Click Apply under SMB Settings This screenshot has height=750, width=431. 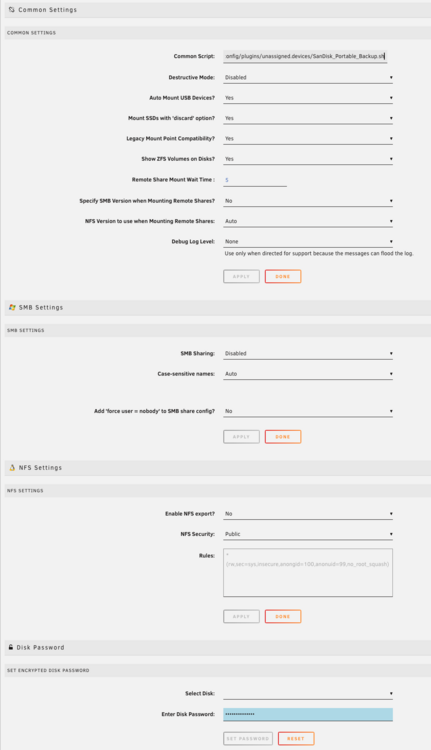[x=241, y=437]
